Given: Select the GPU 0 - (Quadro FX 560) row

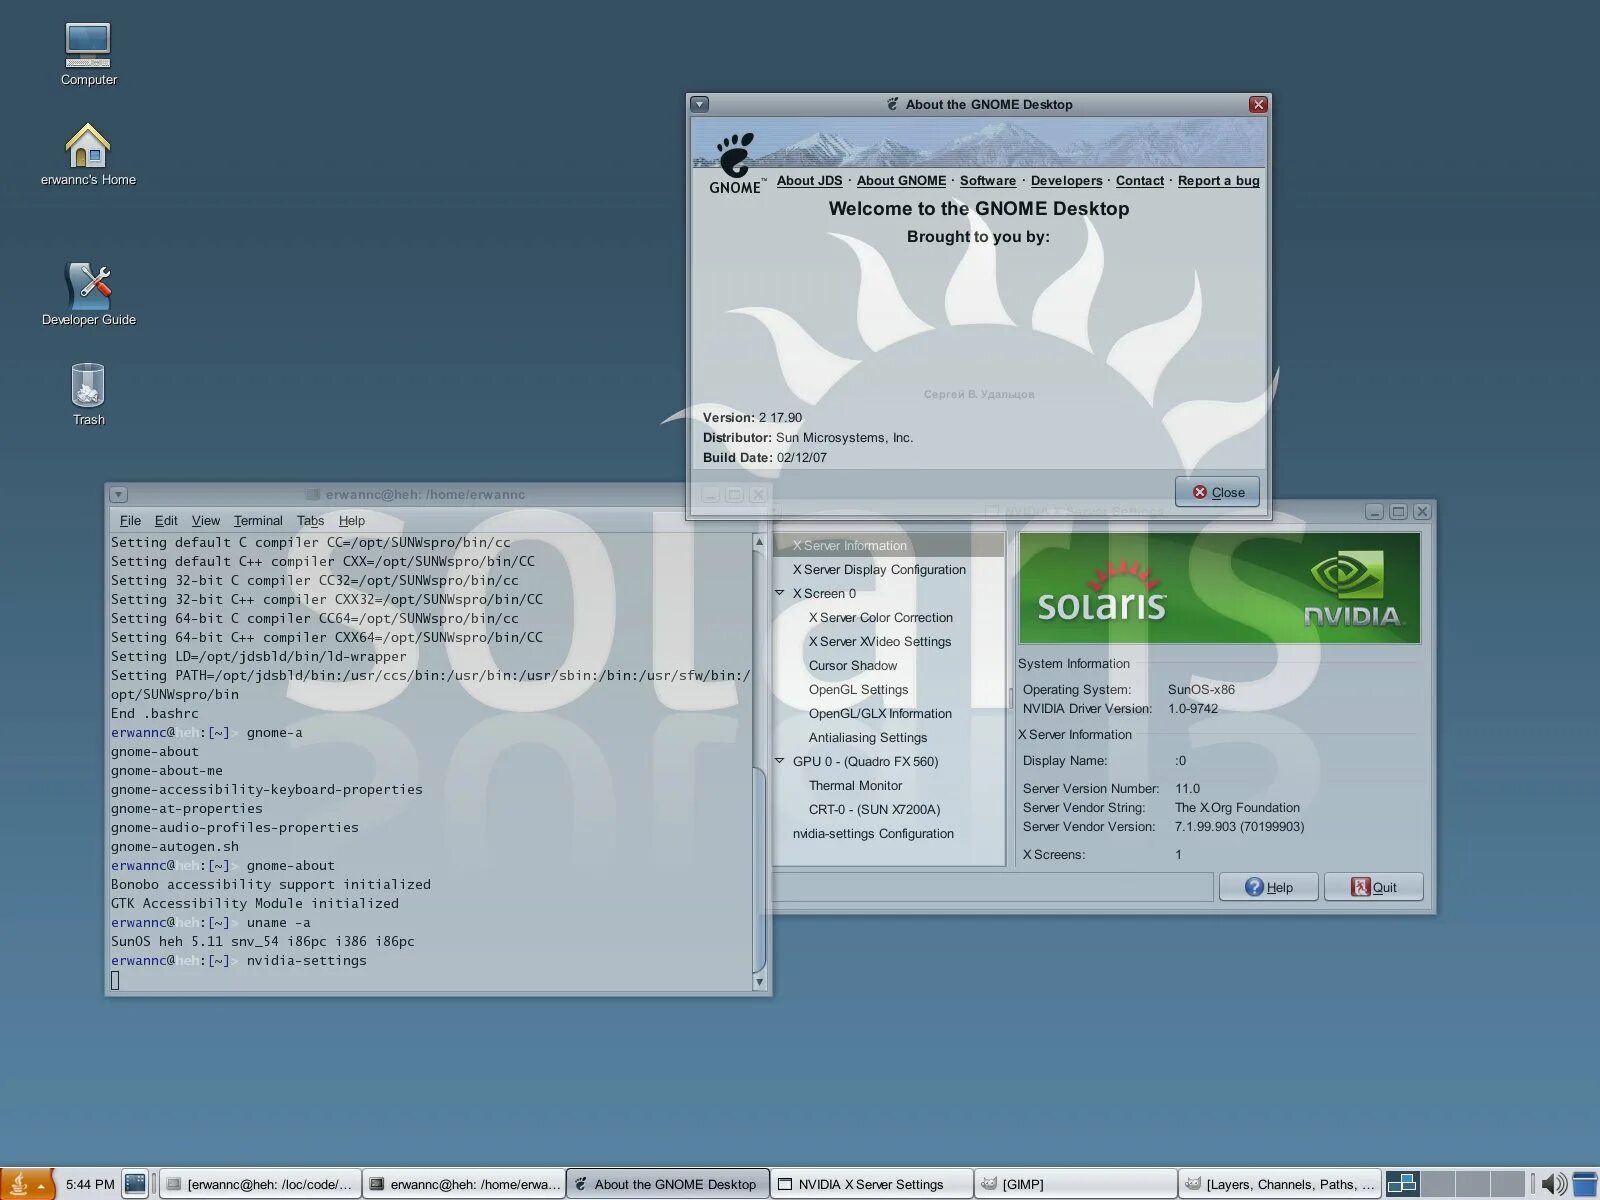Looking at the screenshot, I should [x=889, y=761].
